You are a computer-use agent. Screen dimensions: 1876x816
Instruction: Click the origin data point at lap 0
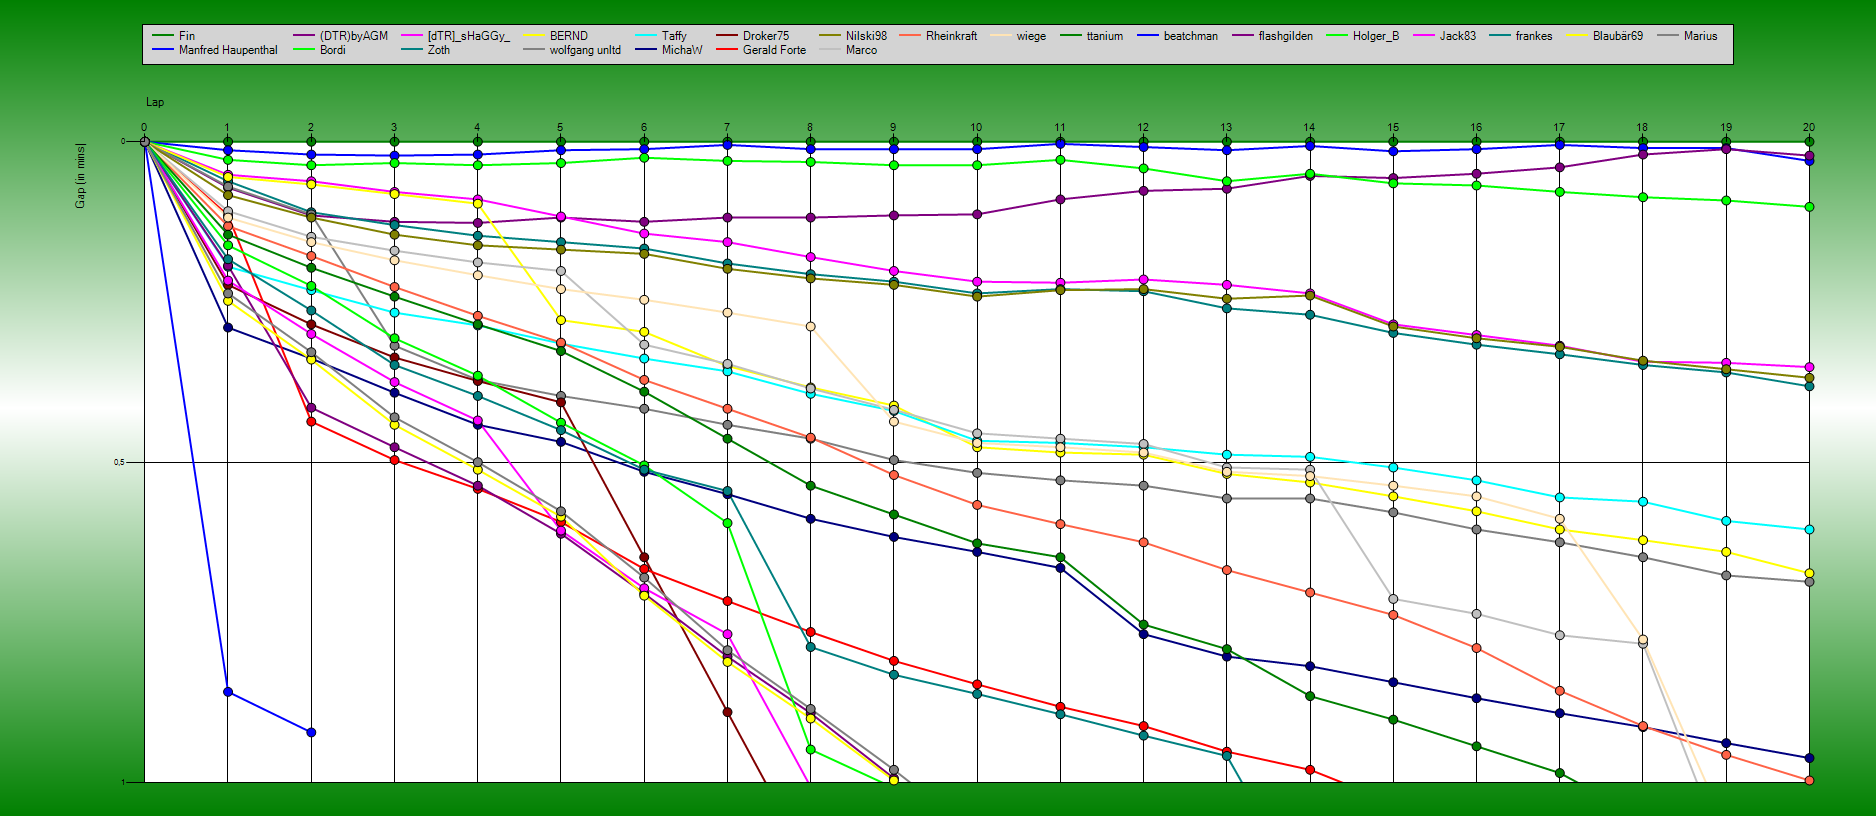[144, 142]
